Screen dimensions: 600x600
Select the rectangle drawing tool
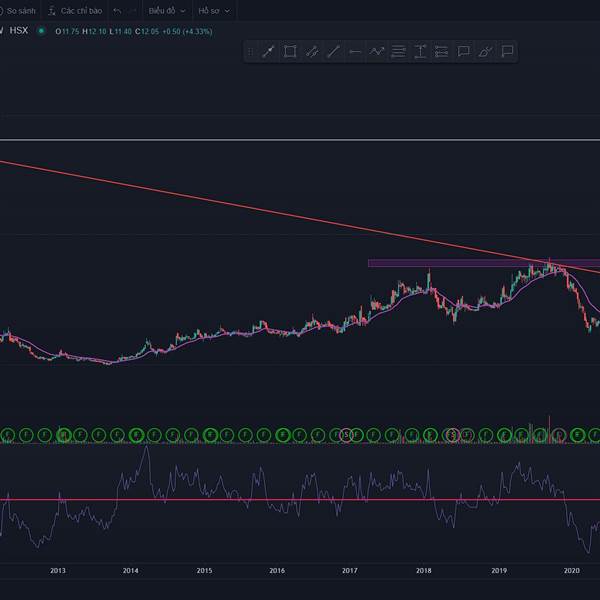(x=290, y=51)
